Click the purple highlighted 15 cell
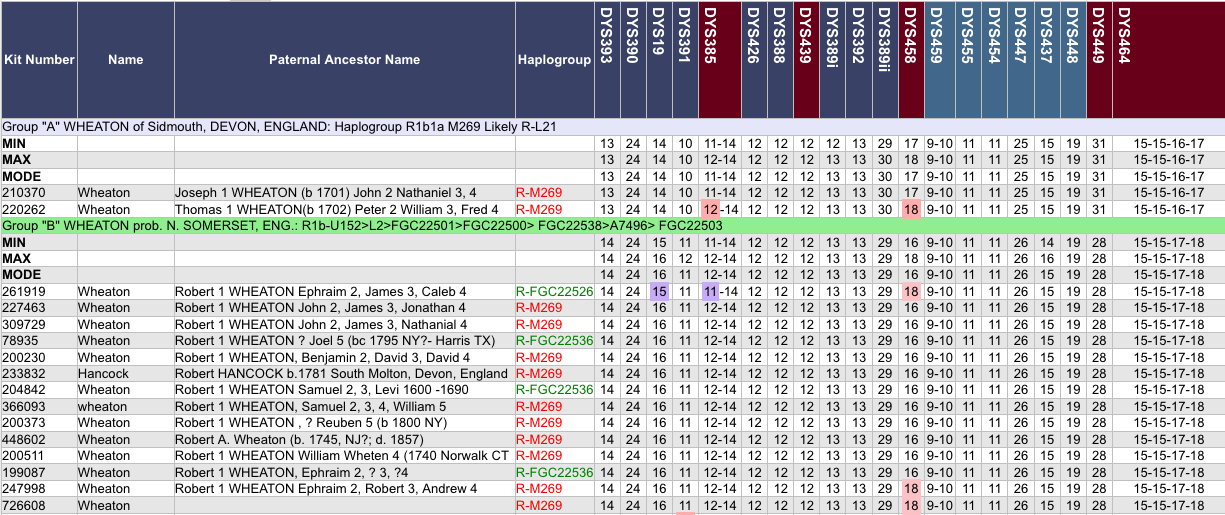 pyautogui.click(x=658, y=292)
